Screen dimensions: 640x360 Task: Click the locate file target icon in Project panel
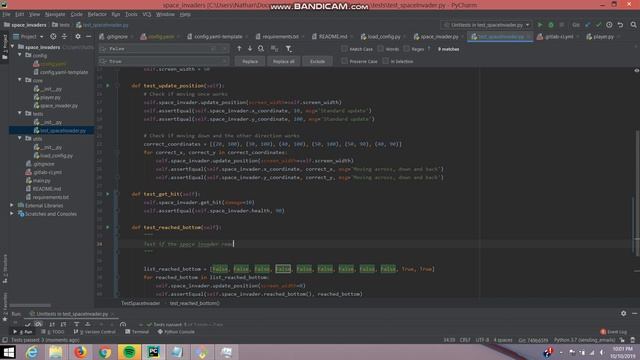53,36
